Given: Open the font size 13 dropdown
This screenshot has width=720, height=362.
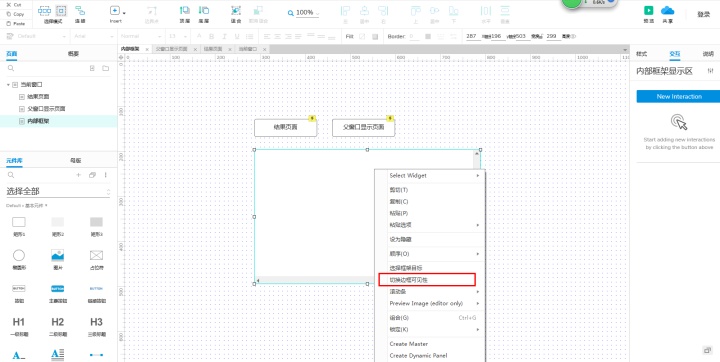Looking at the screenshot, I should [x=177, y=36].
